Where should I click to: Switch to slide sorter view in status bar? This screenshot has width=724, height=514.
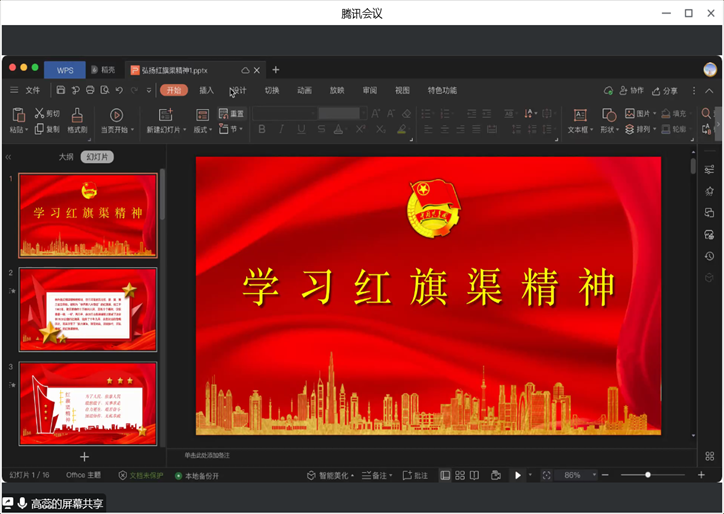pyautogui.click(x=460, y=475)
